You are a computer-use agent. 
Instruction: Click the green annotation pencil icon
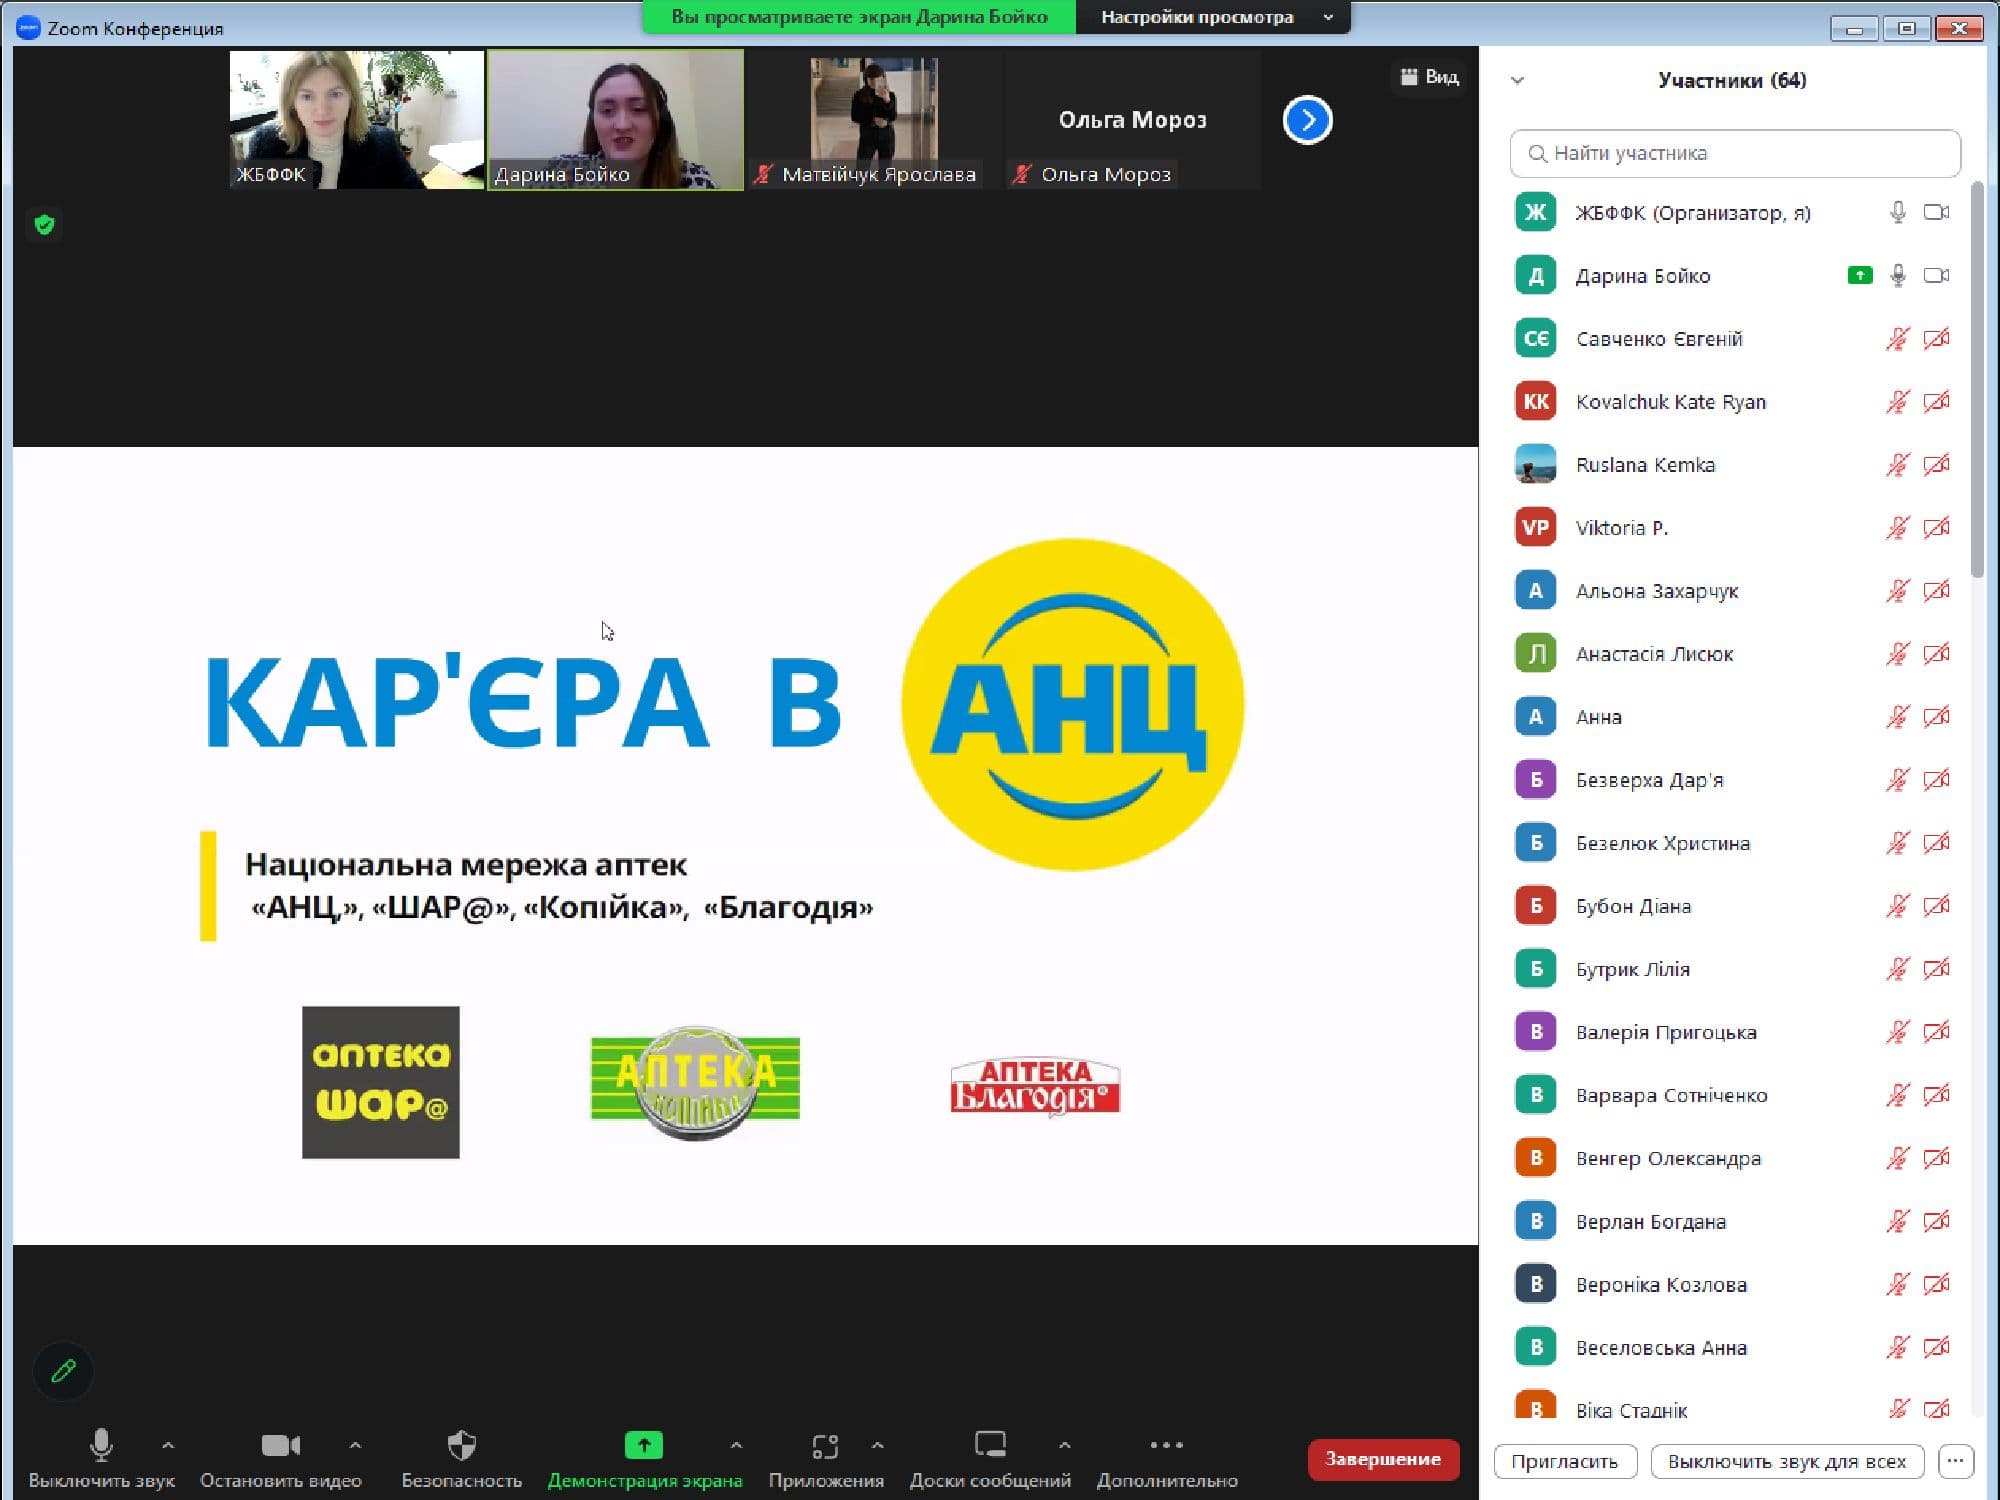pyautogui.click(x=63, y=1371)
